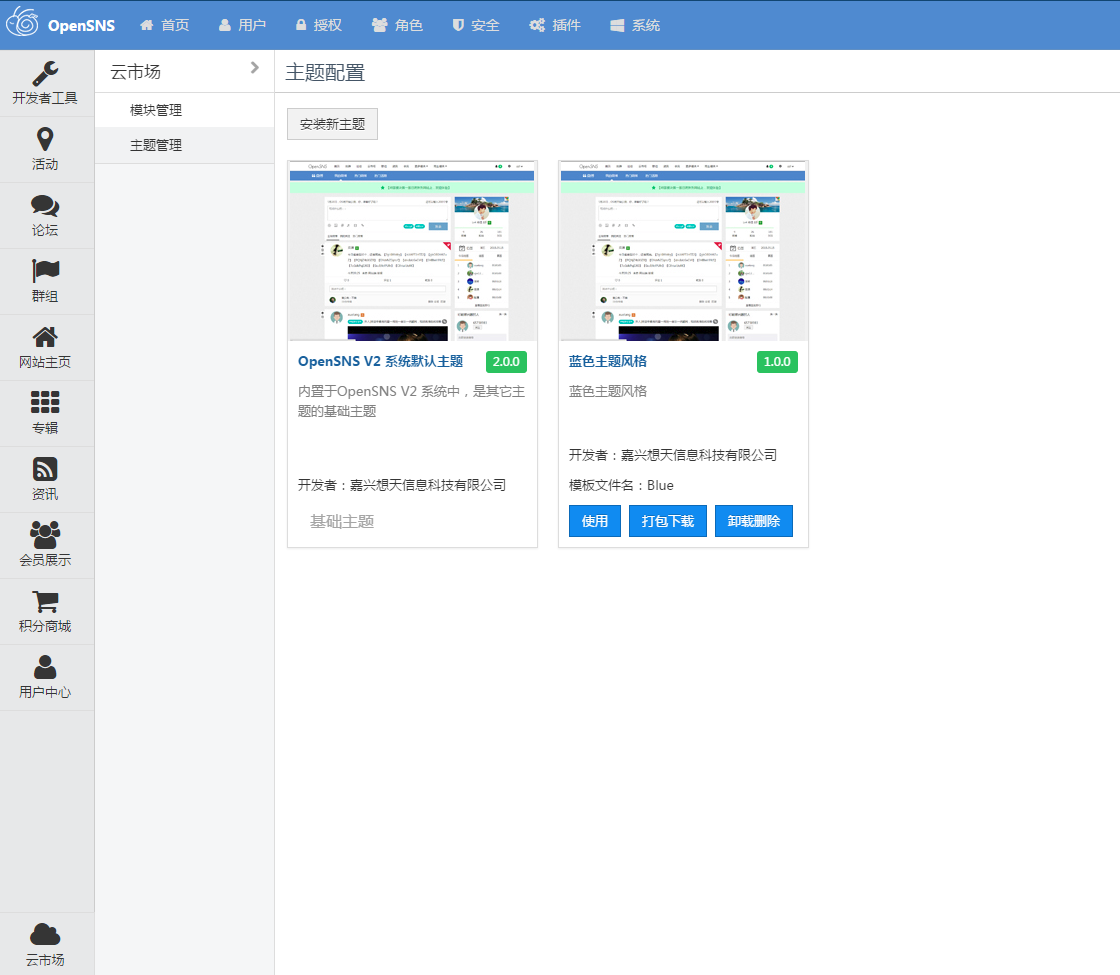Open the 用户中心 person icon
1120x975 pixels.
pos(45,667)
